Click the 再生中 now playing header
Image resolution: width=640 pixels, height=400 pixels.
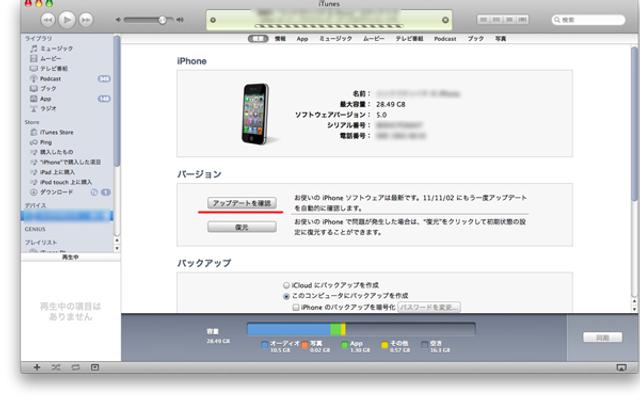70,257
